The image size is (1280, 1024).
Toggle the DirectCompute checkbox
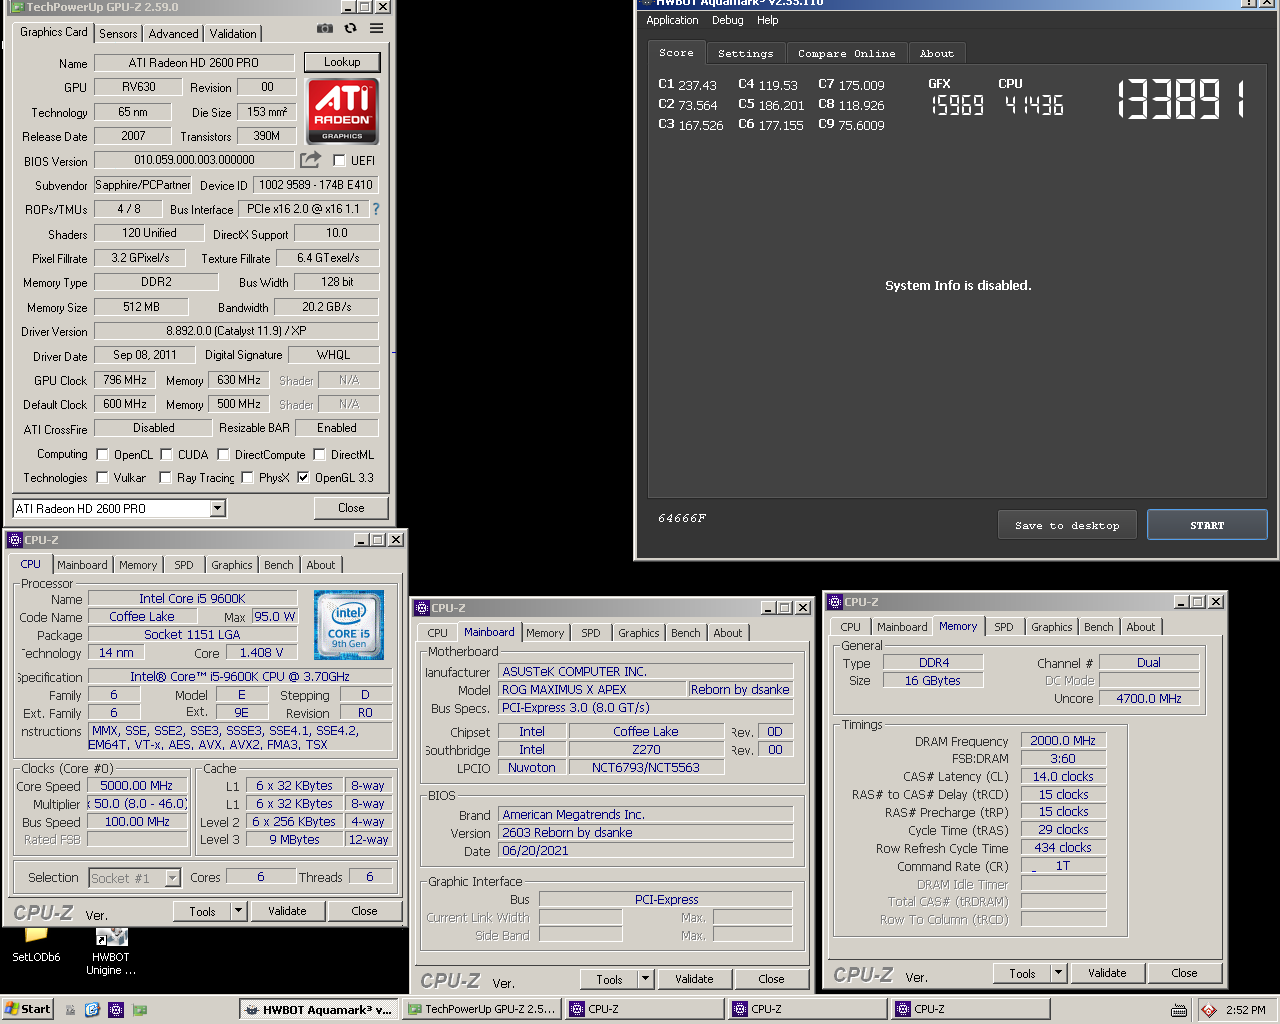223,454
